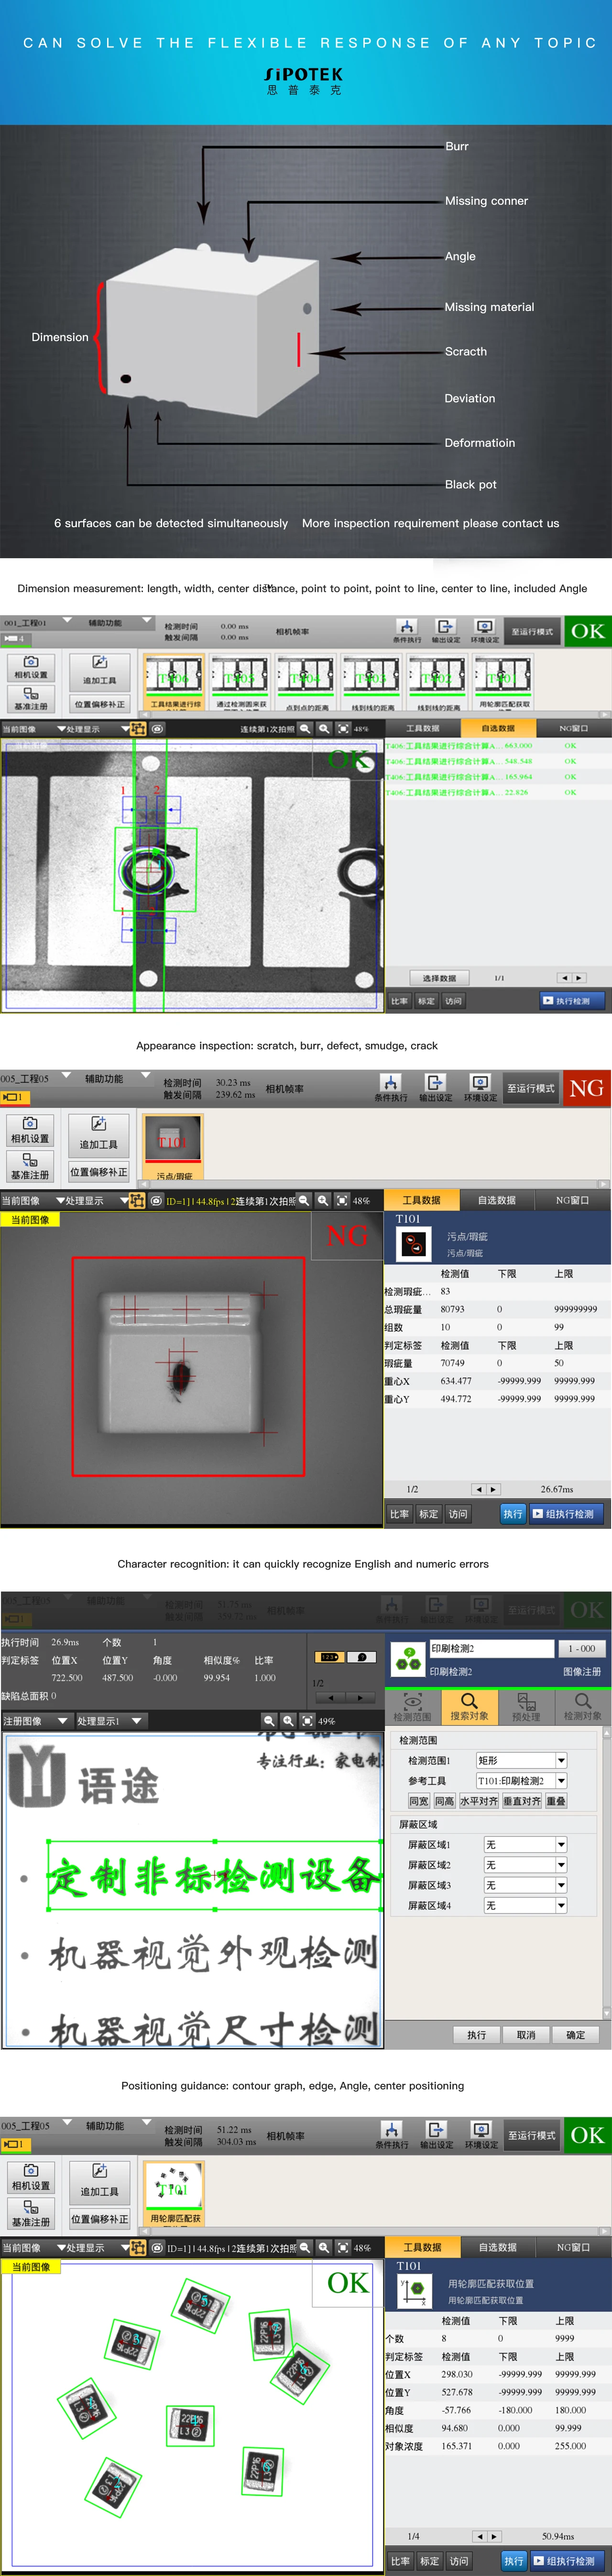Toggle the eye icon in the NG stain-inspection image toolbar
Screen dimensions: 612x2576
[x=157, y=1200]
